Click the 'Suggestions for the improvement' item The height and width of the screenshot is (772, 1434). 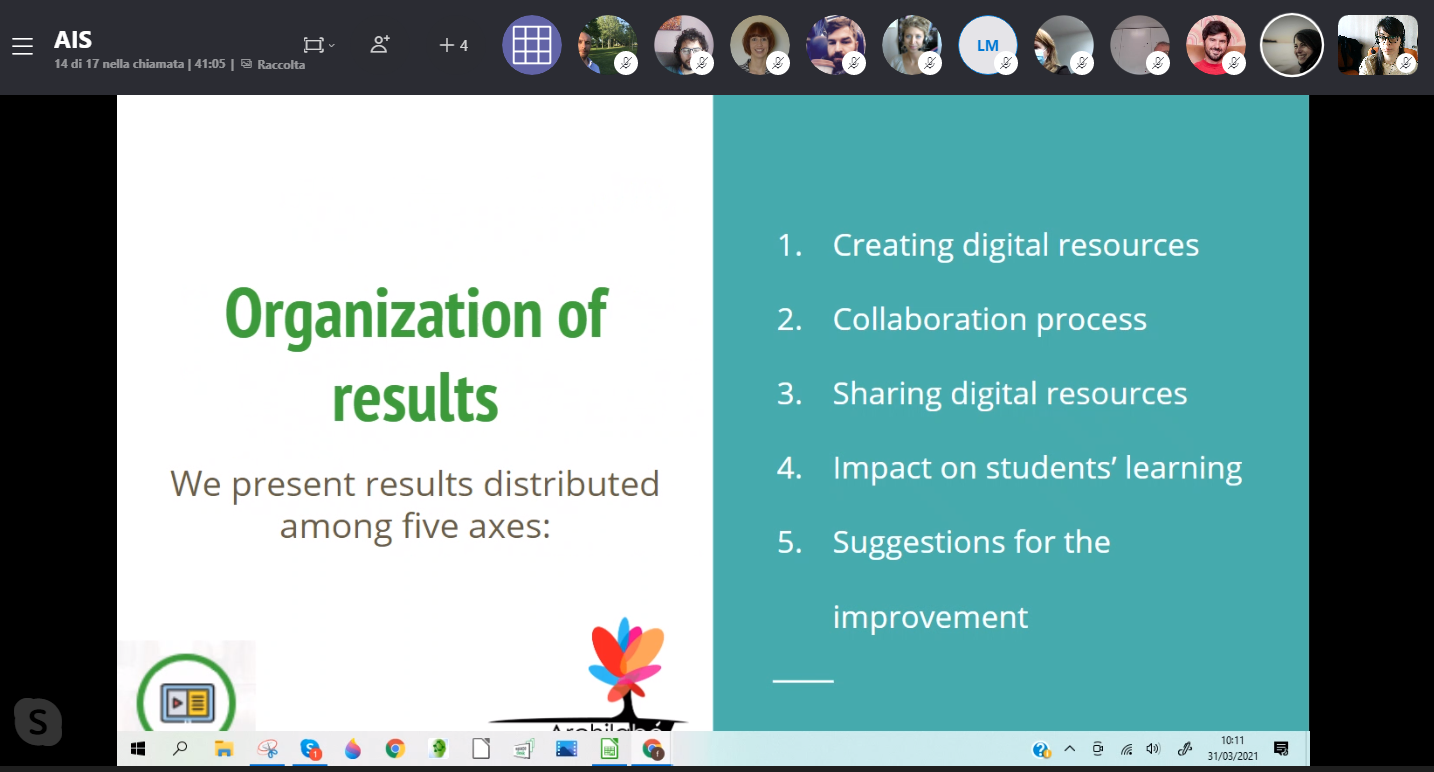click(x=971, y=579)
